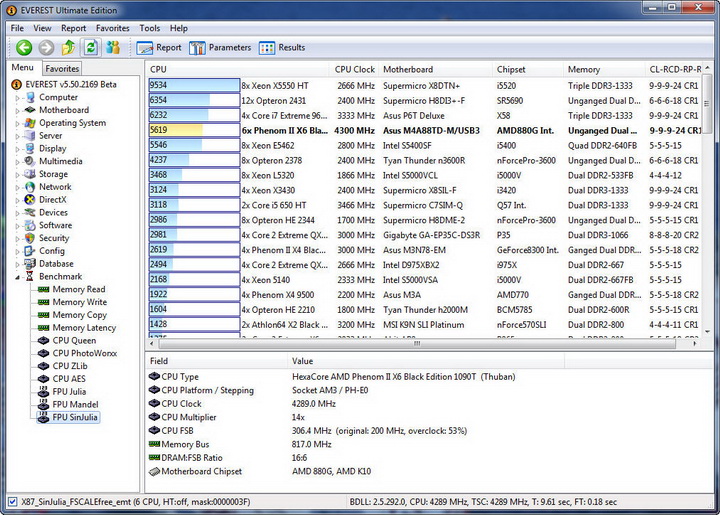The height and width of the screenshot is (515, 720).
Task: Open the Results toolbar button
Action: point(282,47)
